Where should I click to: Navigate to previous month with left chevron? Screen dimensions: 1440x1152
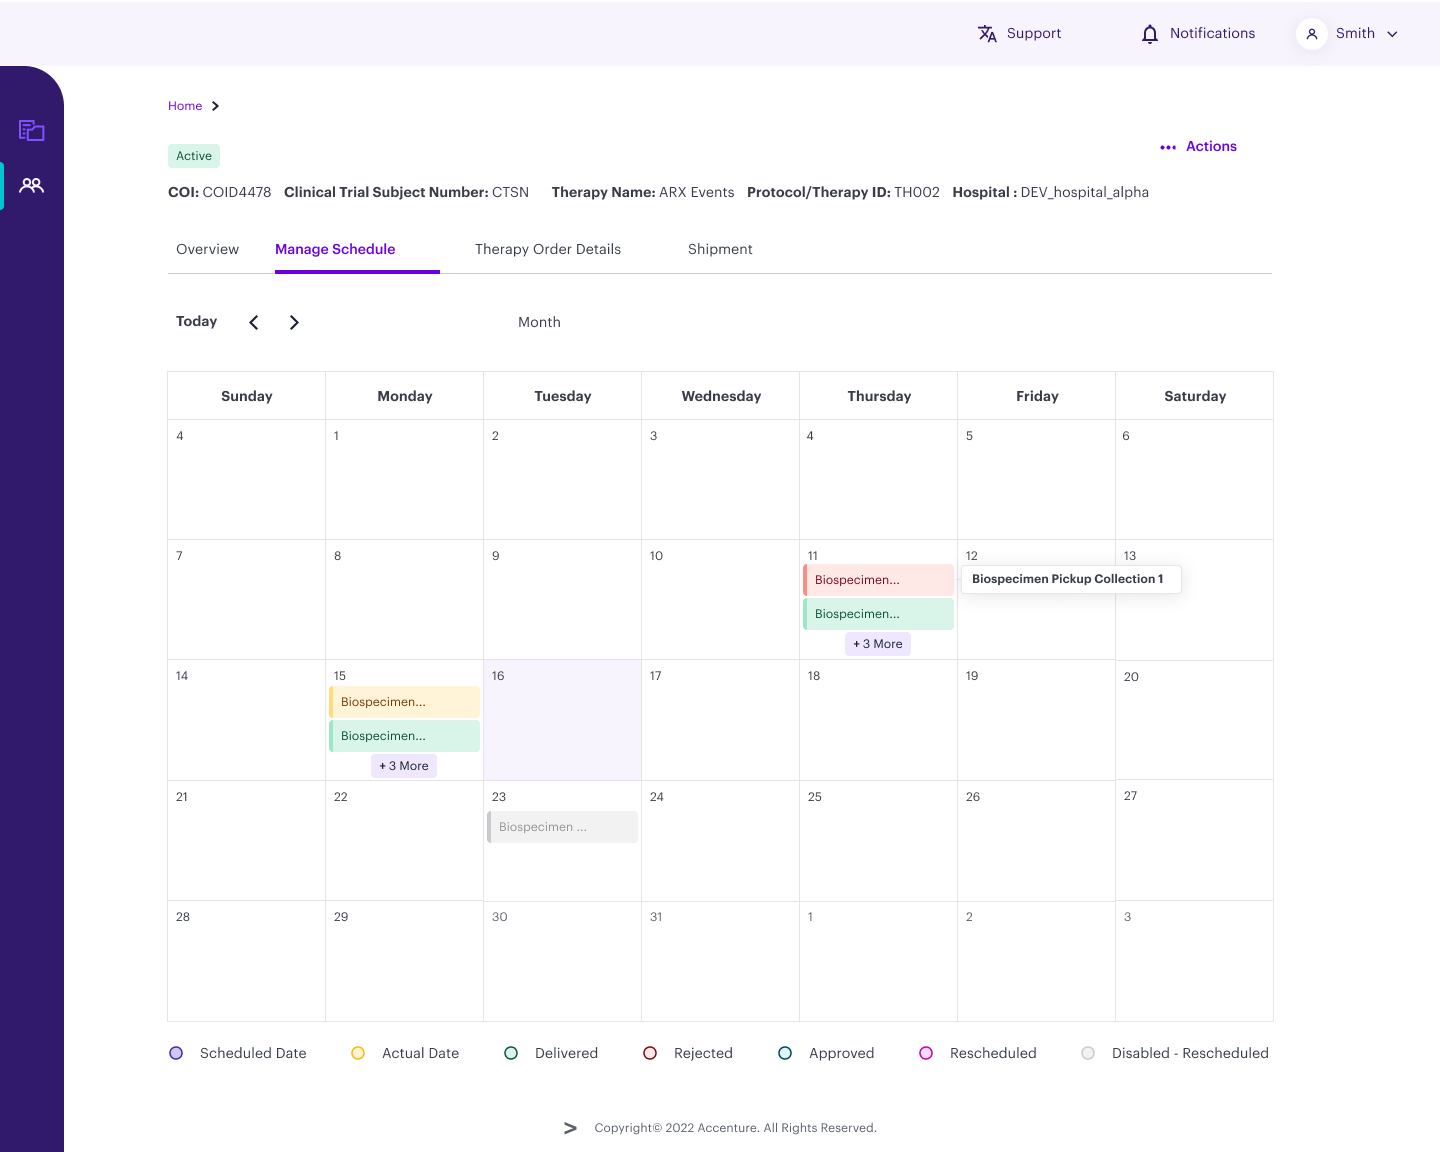(253, 322)
